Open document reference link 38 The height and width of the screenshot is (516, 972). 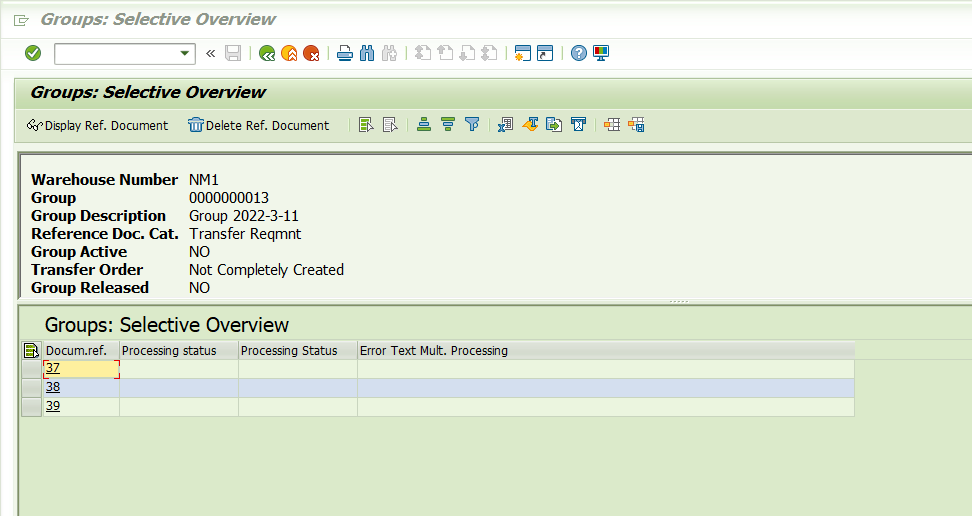(x=53, y=387)
